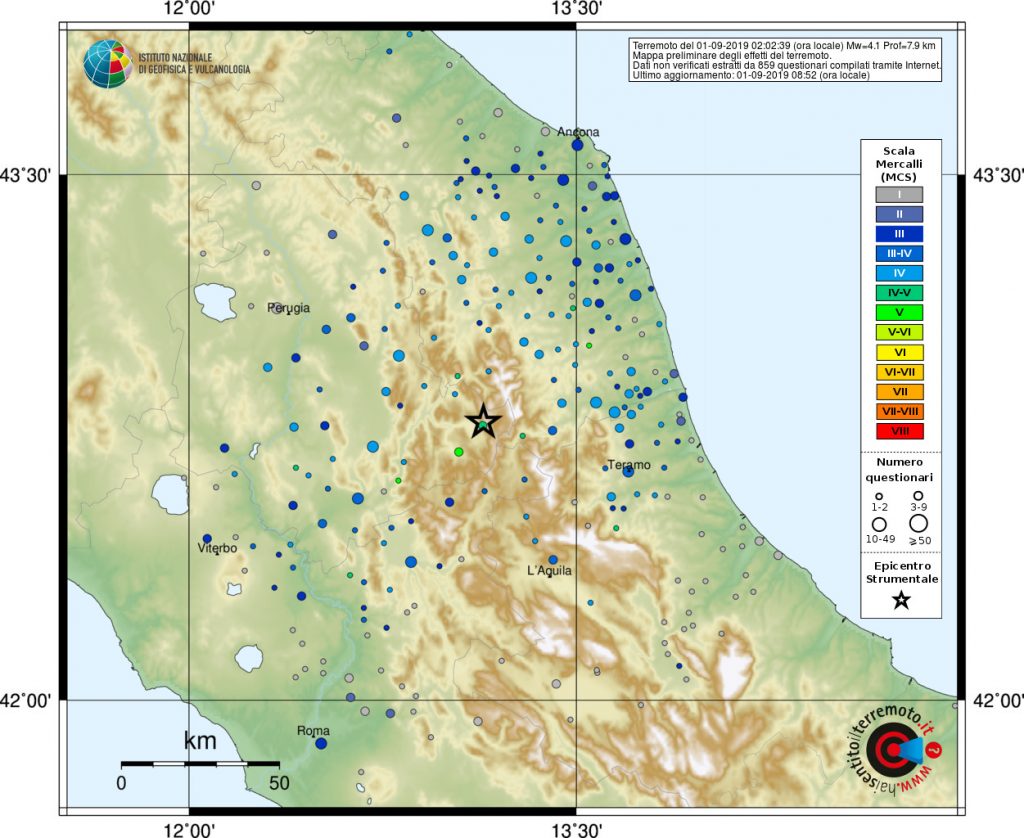Select the yellow VI intensity swatch
This screenshot has width=1024, height=838.
click(899, 352)
